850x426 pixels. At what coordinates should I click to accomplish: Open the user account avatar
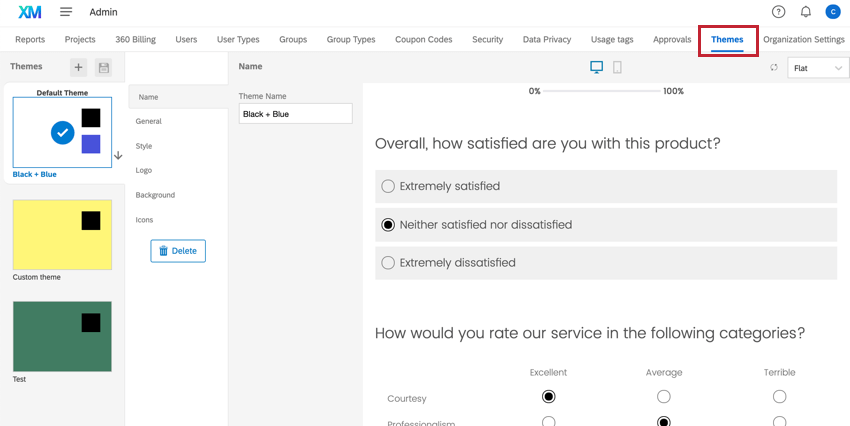pos(833,12)
